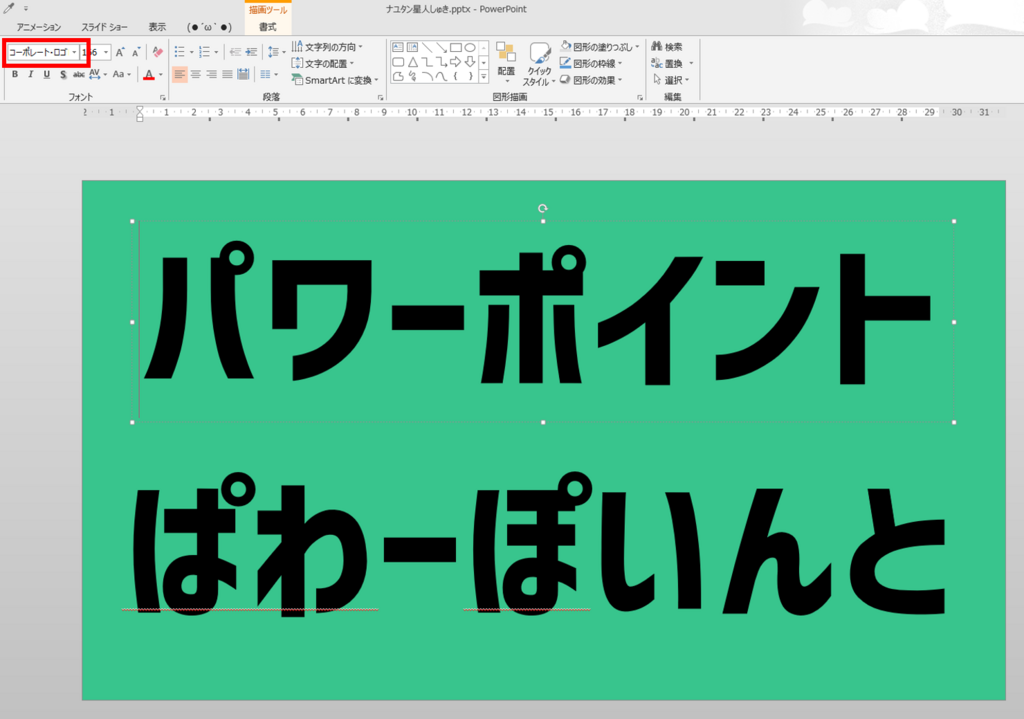This screenshot has height=719, width=1024.
Task: Toggle underline formatting
Action: click(x=46, y=74)
